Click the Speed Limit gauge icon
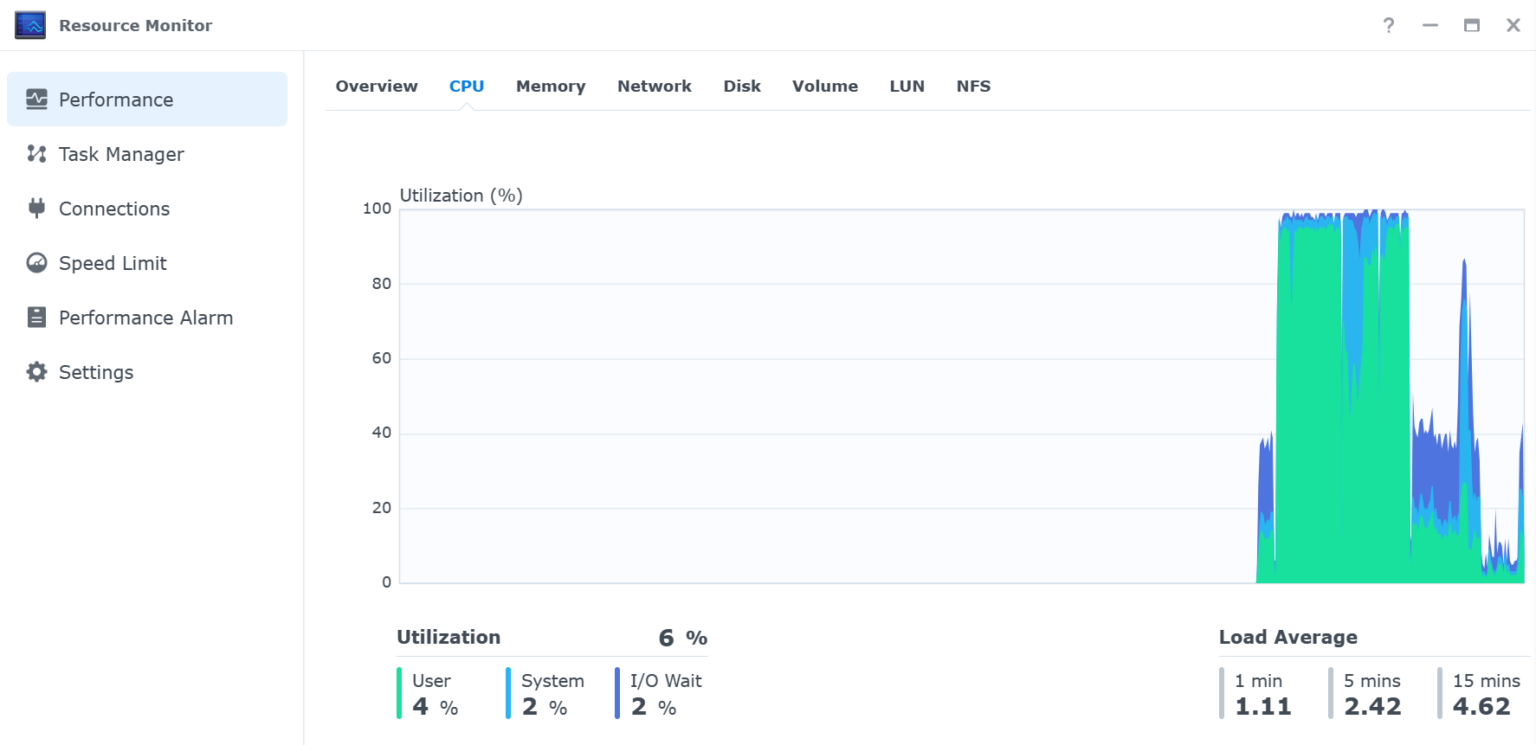This screenshot has height=745, width=1536. (37, 263)
